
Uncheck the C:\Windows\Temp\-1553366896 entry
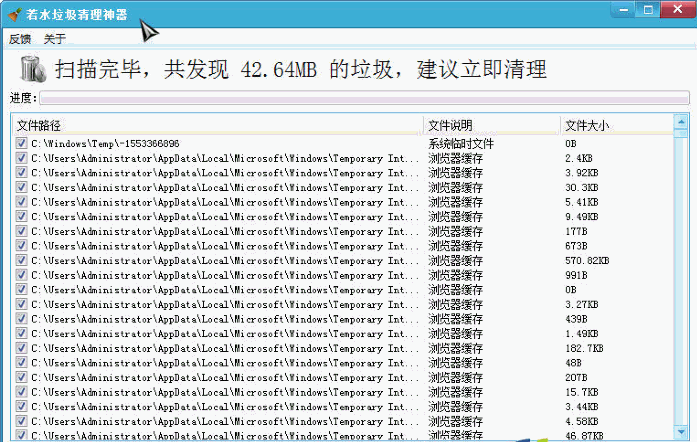(x=21, y=143)
